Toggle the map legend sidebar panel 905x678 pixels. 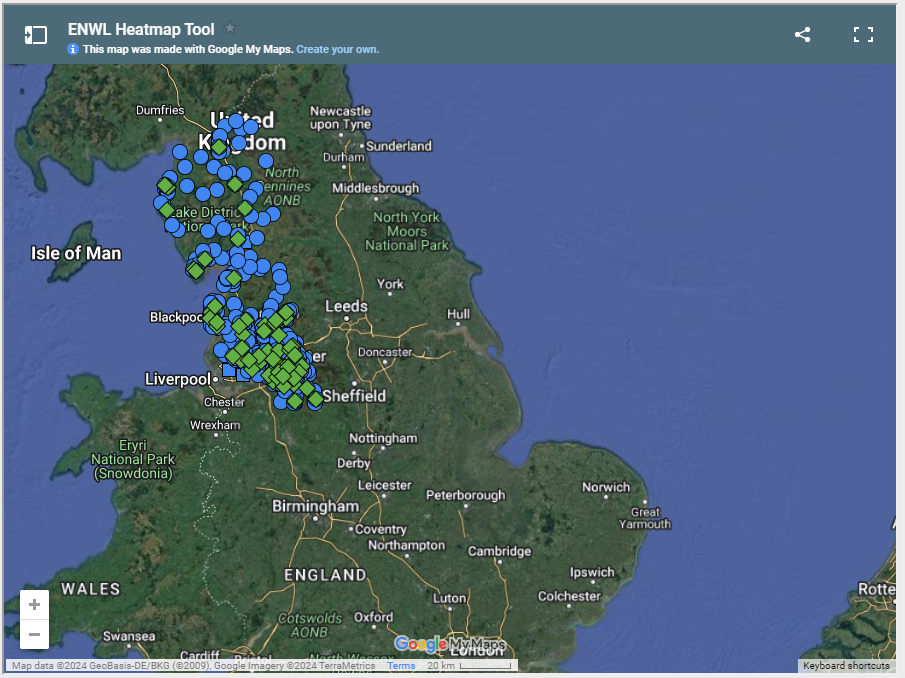tap(36, 35)
